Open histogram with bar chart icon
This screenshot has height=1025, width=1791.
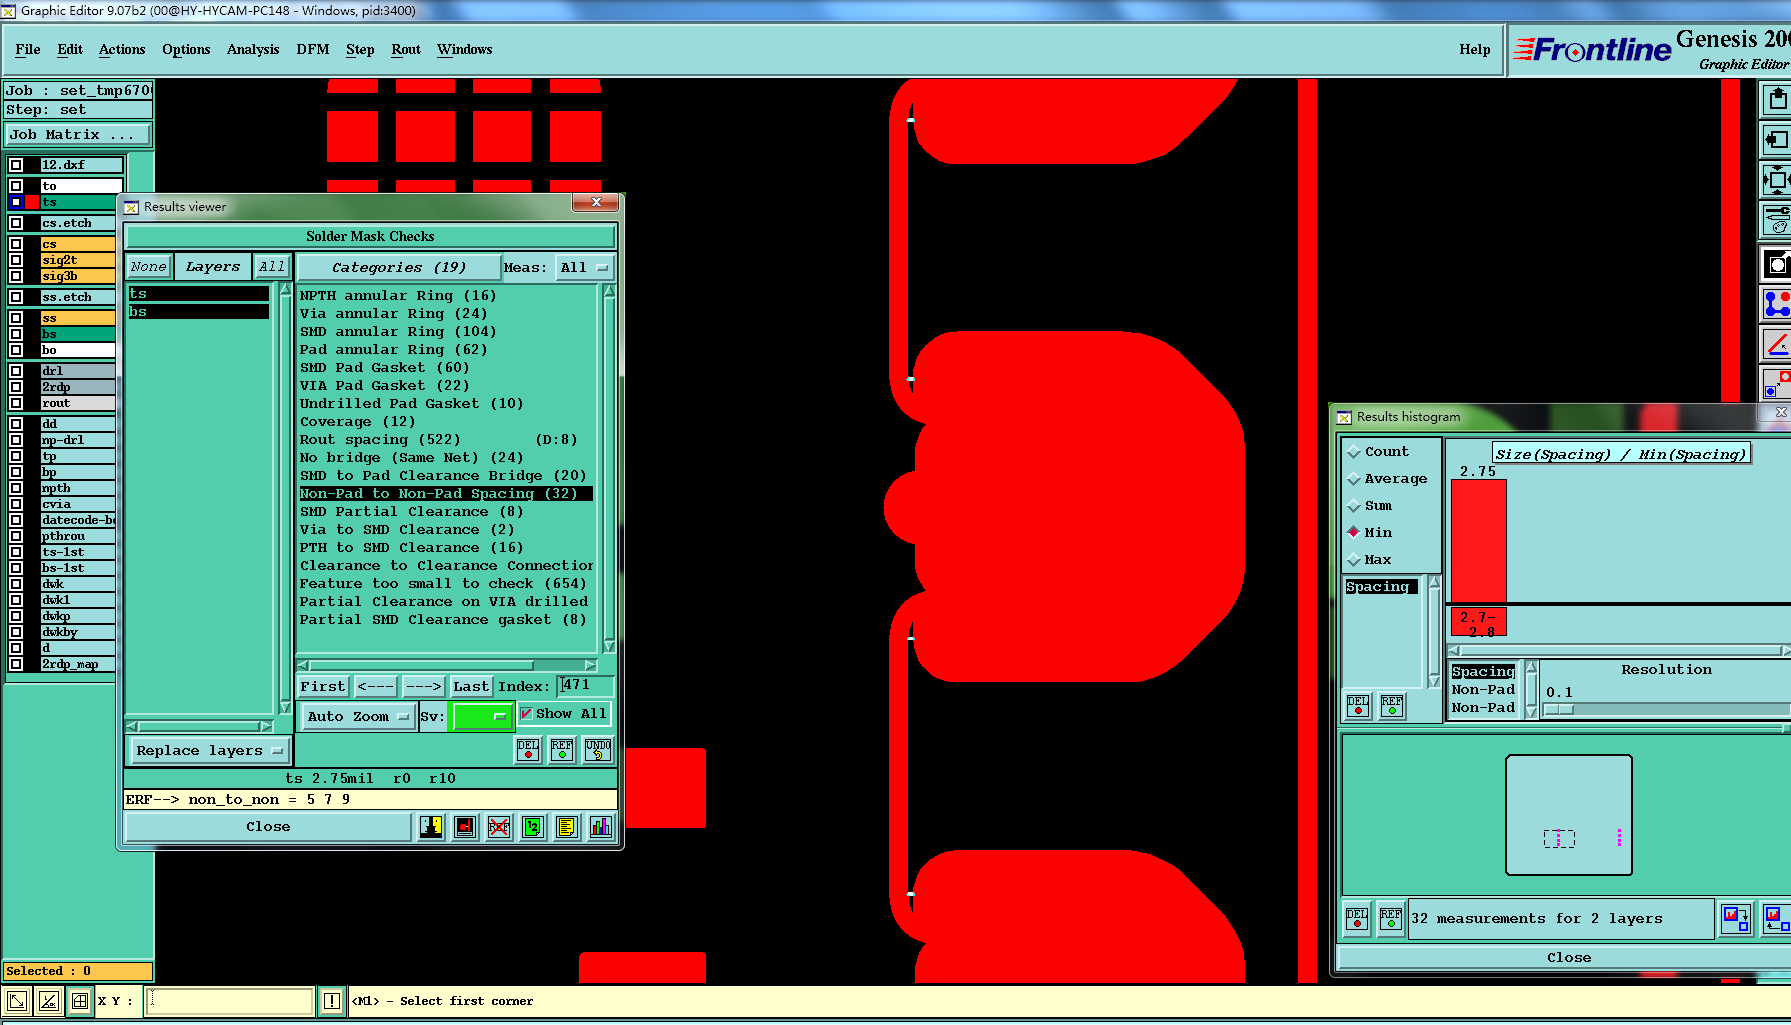(x=601, y=827)
